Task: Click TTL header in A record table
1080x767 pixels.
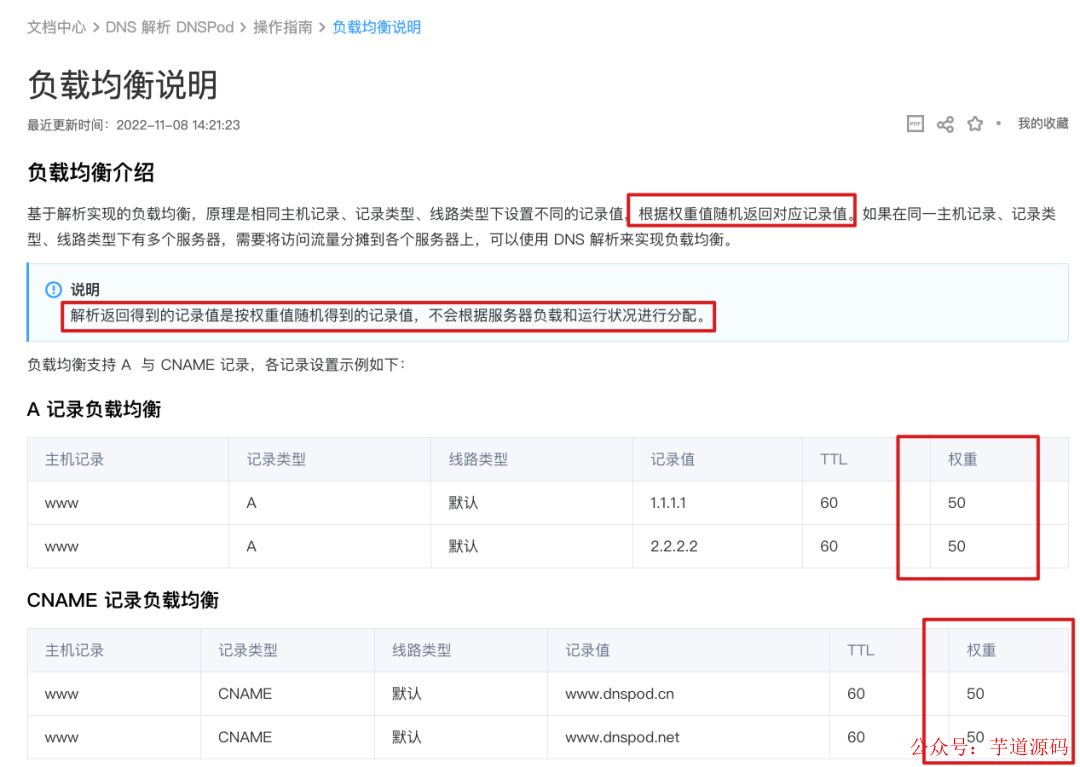Action: (833, 459)
